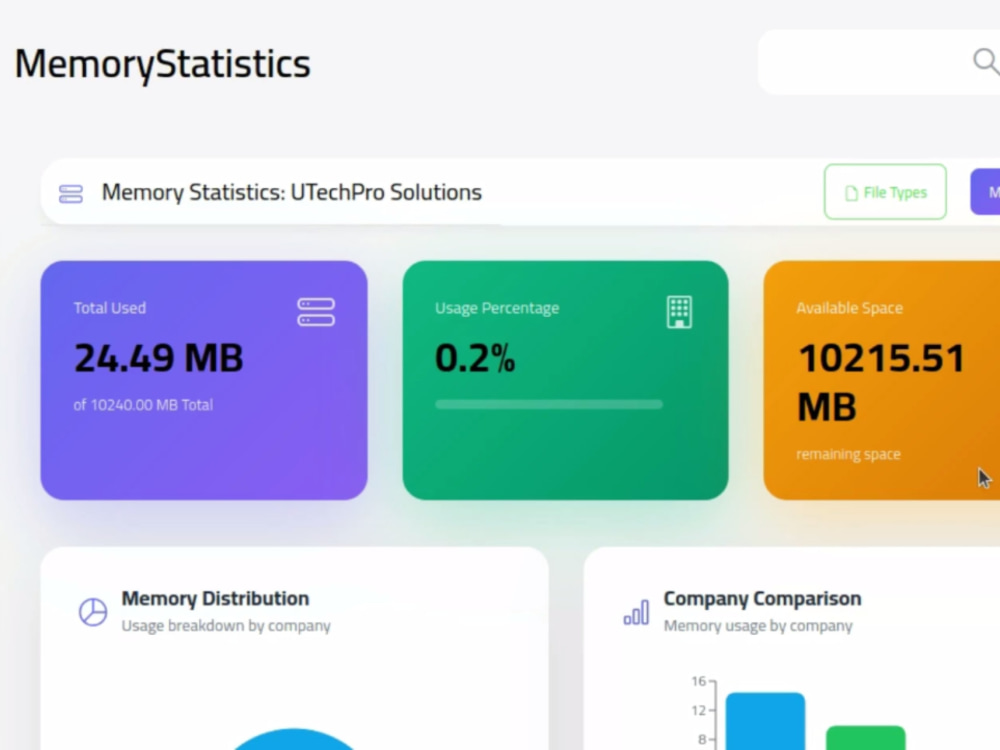Screen dimensions: 1000x750
Task: Open the File Types button
Action: pos(885,192)
